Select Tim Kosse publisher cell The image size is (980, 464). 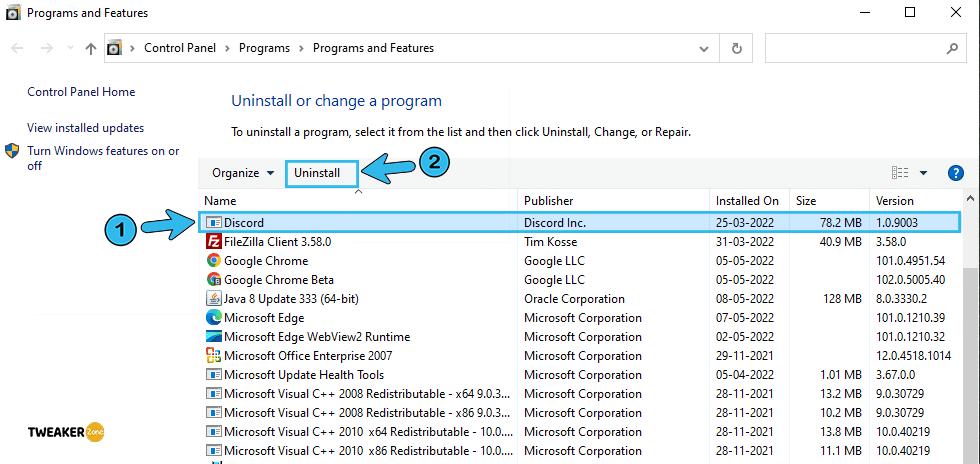coord(551,241)
